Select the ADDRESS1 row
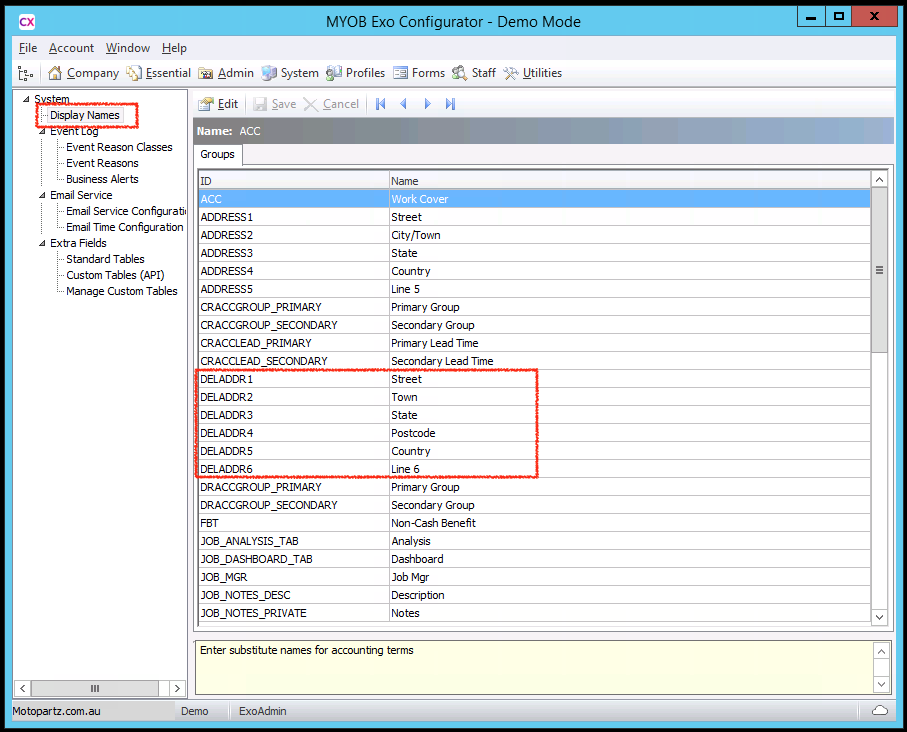The width and height of the screenshot is (907, 732). [x=534, y=217]
